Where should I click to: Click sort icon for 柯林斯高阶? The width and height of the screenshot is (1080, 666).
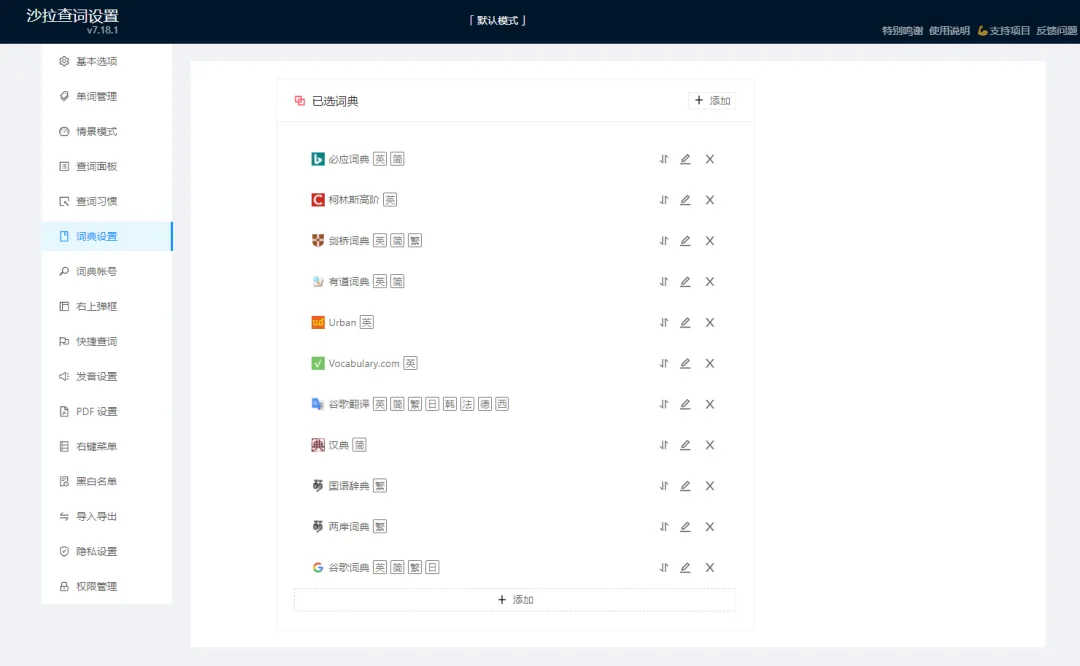point(663,200)
